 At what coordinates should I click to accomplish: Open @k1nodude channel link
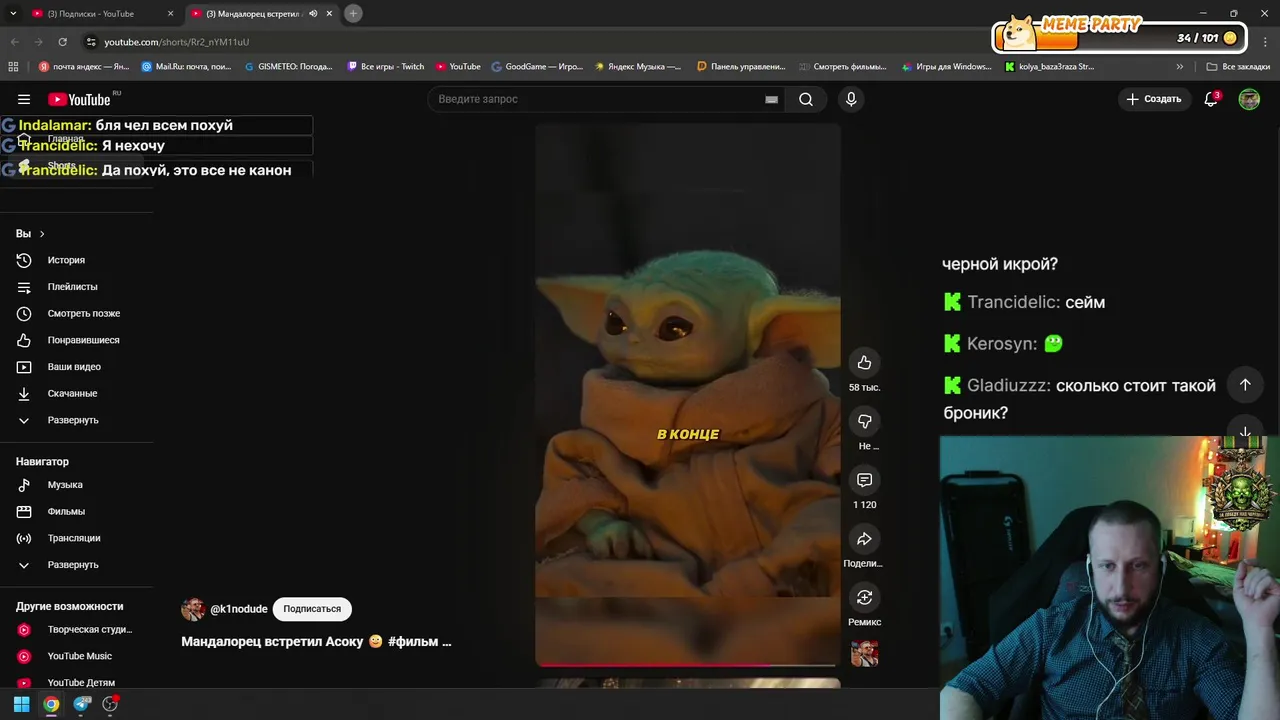coord(239,609)
